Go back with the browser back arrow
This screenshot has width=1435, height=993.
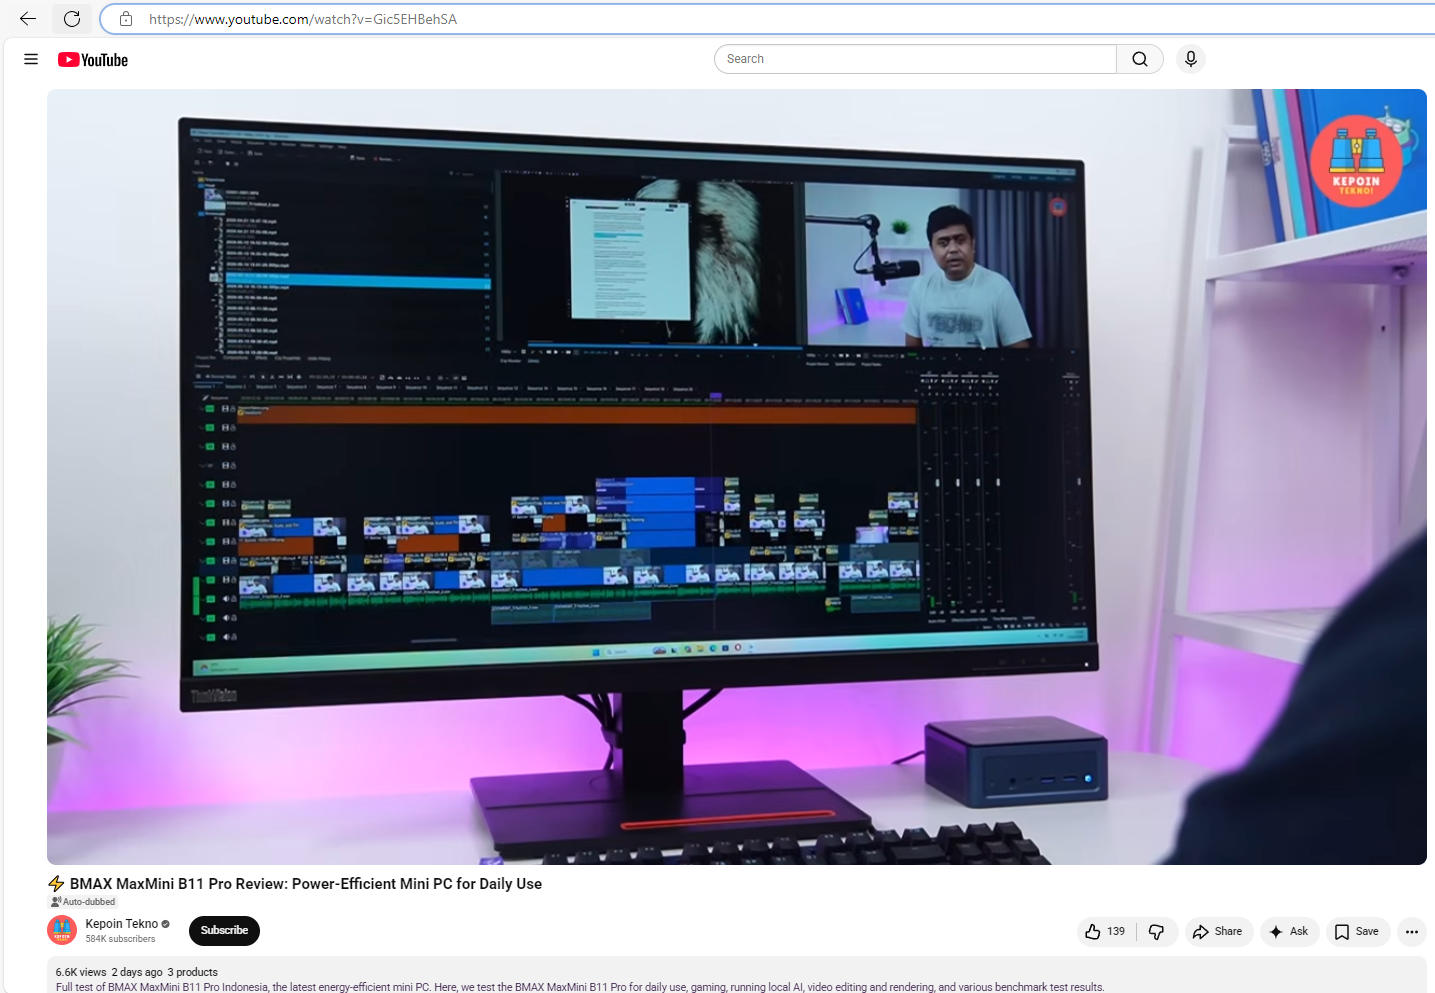pos(28,19)
